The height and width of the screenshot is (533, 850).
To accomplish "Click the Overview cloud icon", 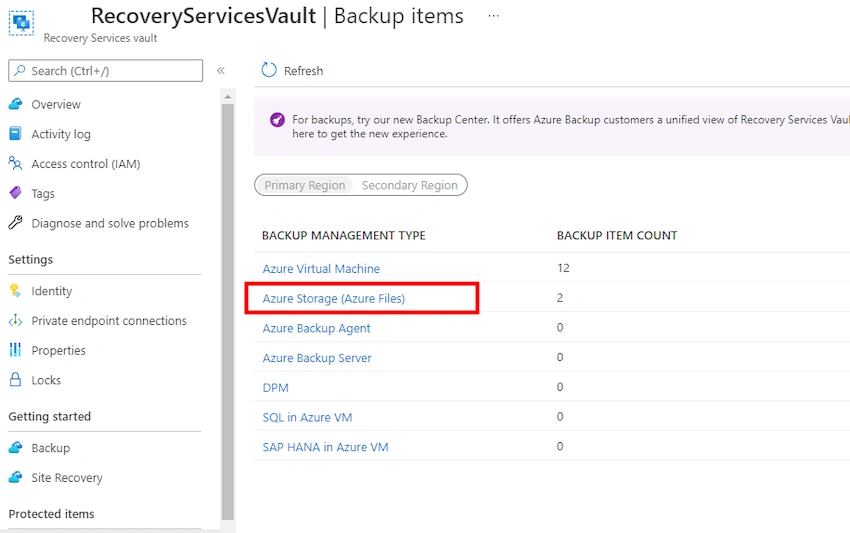I will coord(16,104).
